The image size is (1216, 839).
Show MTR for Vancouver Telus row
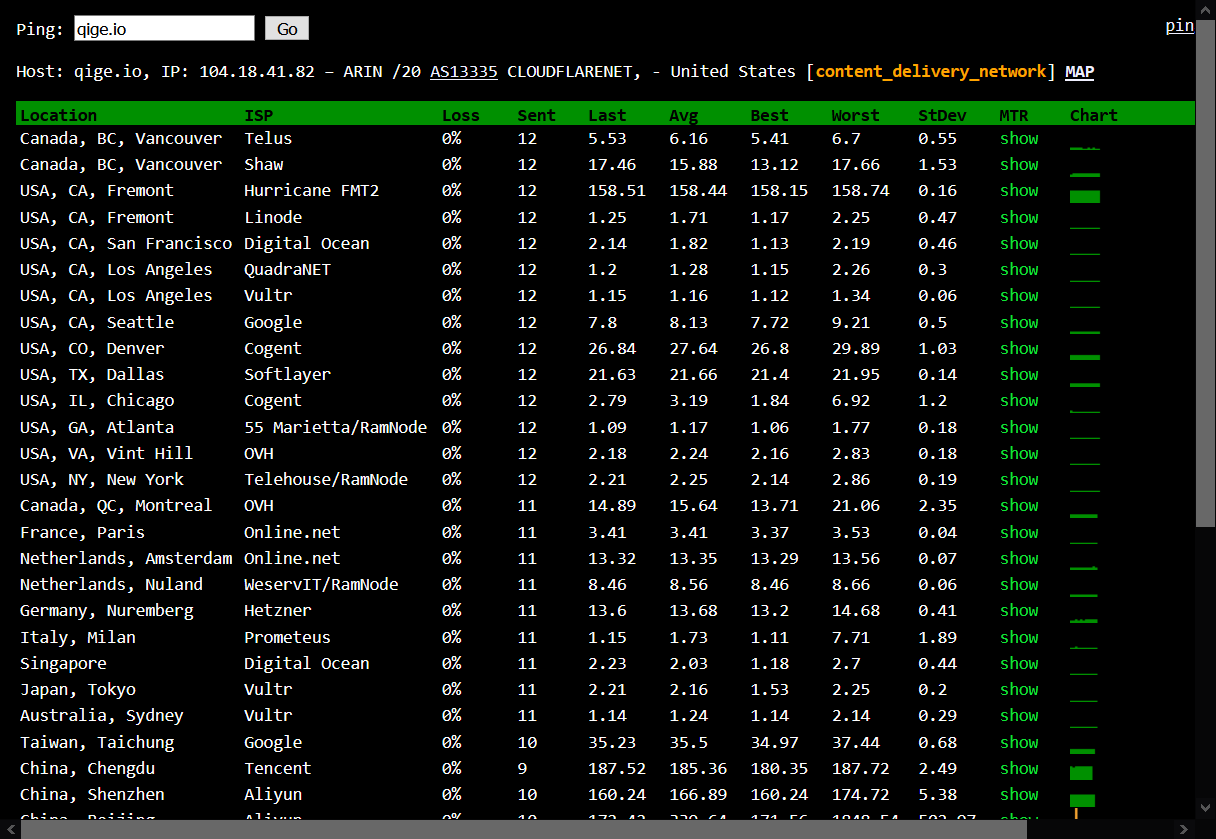click(1019, 138)
